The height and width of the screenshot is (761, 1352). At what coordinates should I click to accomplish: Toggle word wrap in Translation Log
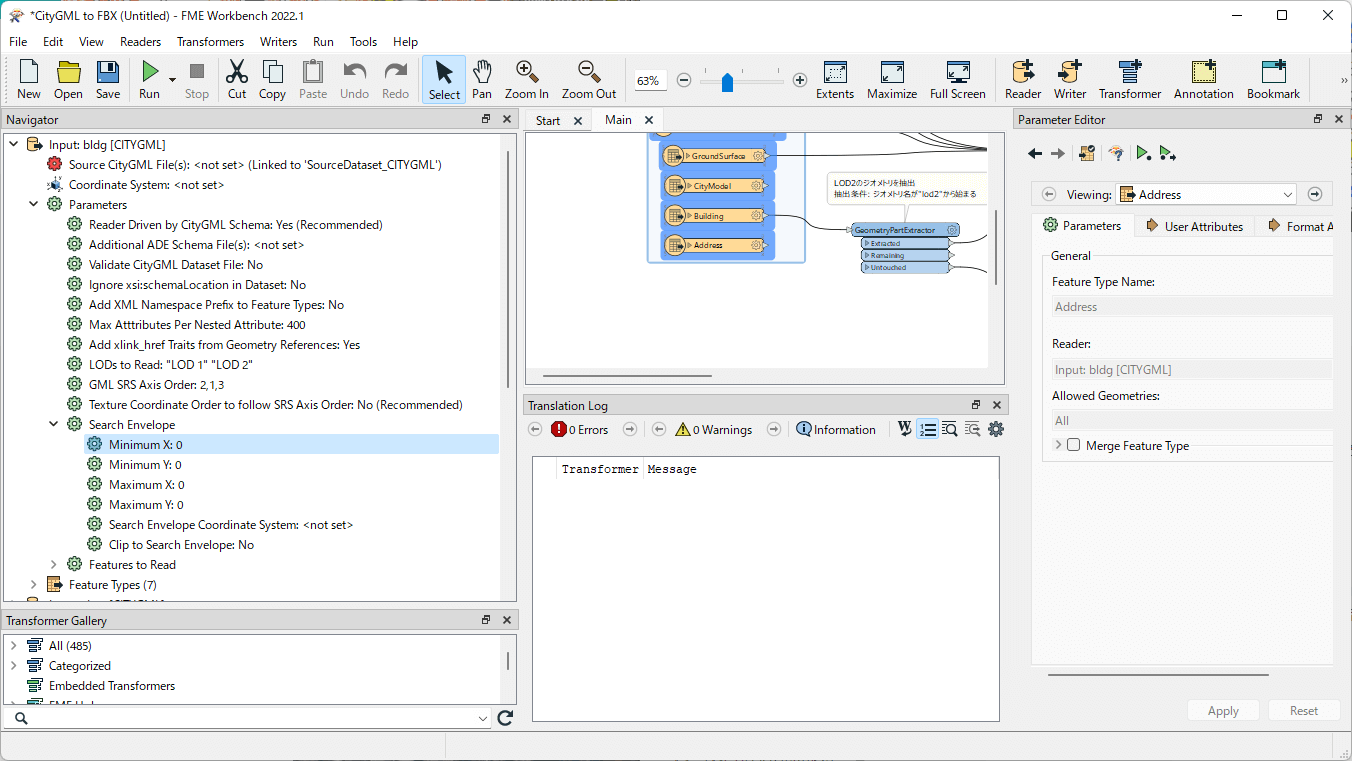click(905, 429)
